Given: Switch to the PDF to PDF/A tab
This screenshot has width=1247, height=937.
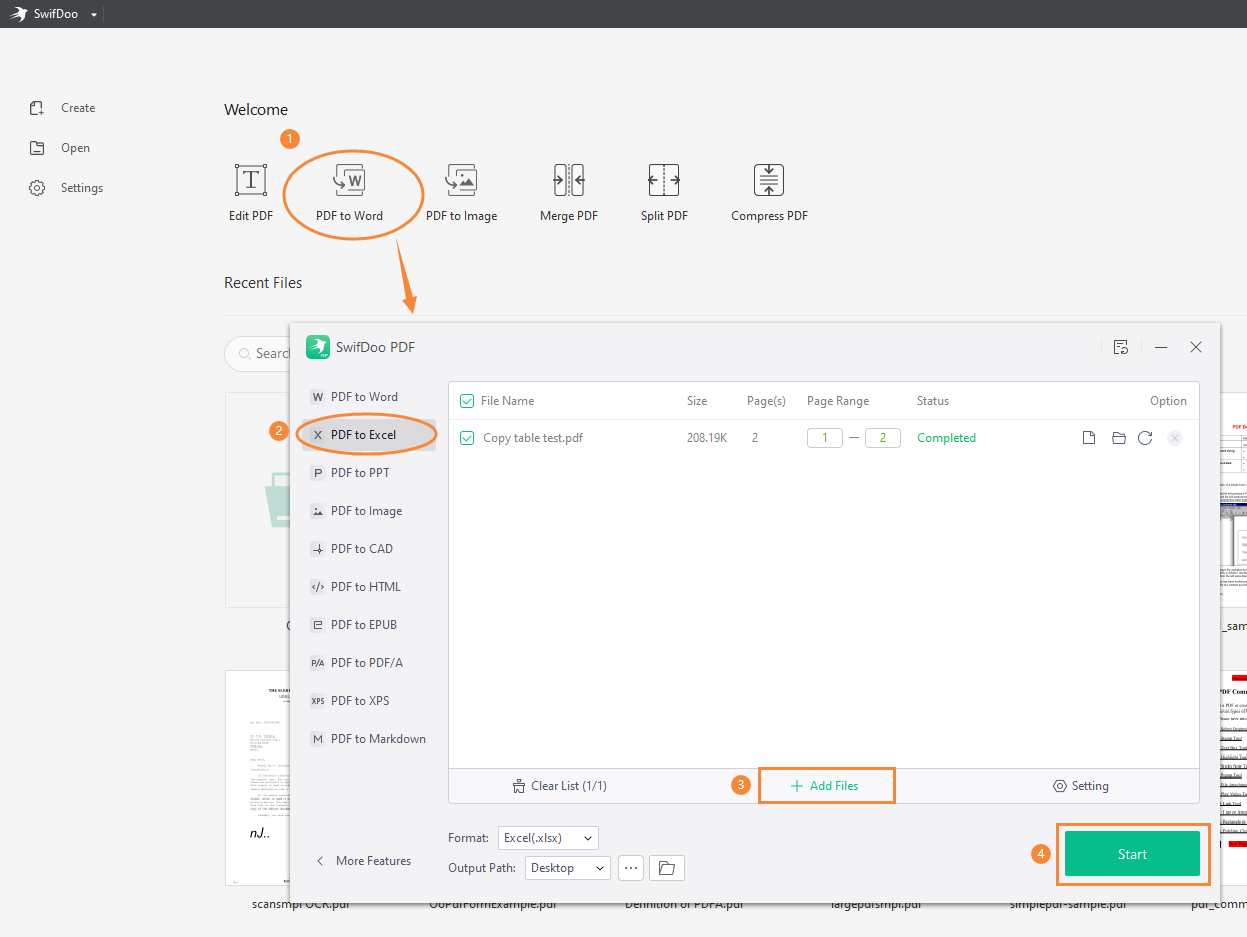Looking at the screenshot, I should tap(368, 663).
